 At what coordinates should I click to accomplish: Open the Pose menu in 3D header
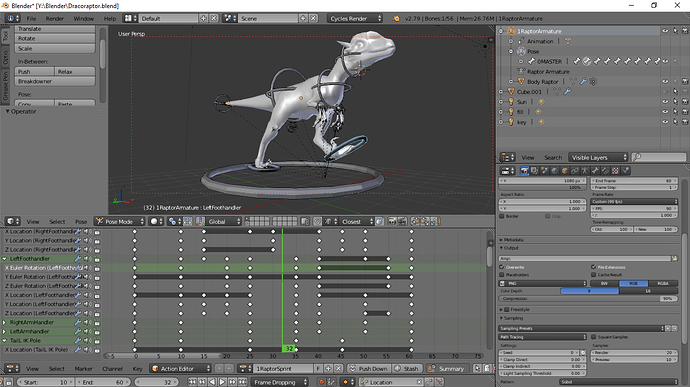pos(81,221)
